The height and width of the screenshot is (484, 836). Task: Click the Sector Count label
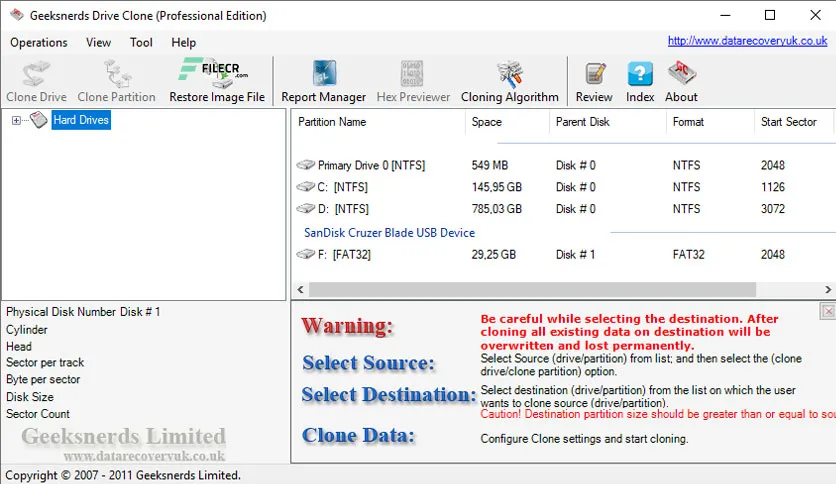click(38, 414)
